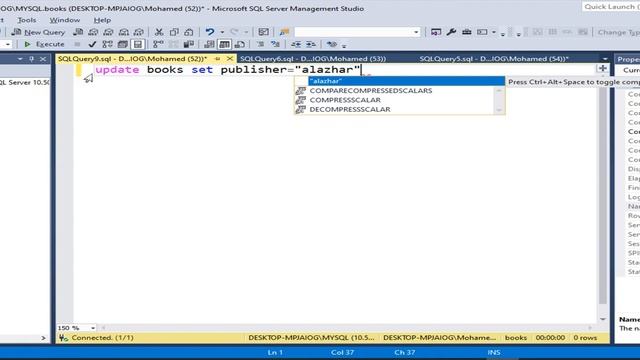Comment out the selected lines

pyautogui.click(x=260, y=44)
